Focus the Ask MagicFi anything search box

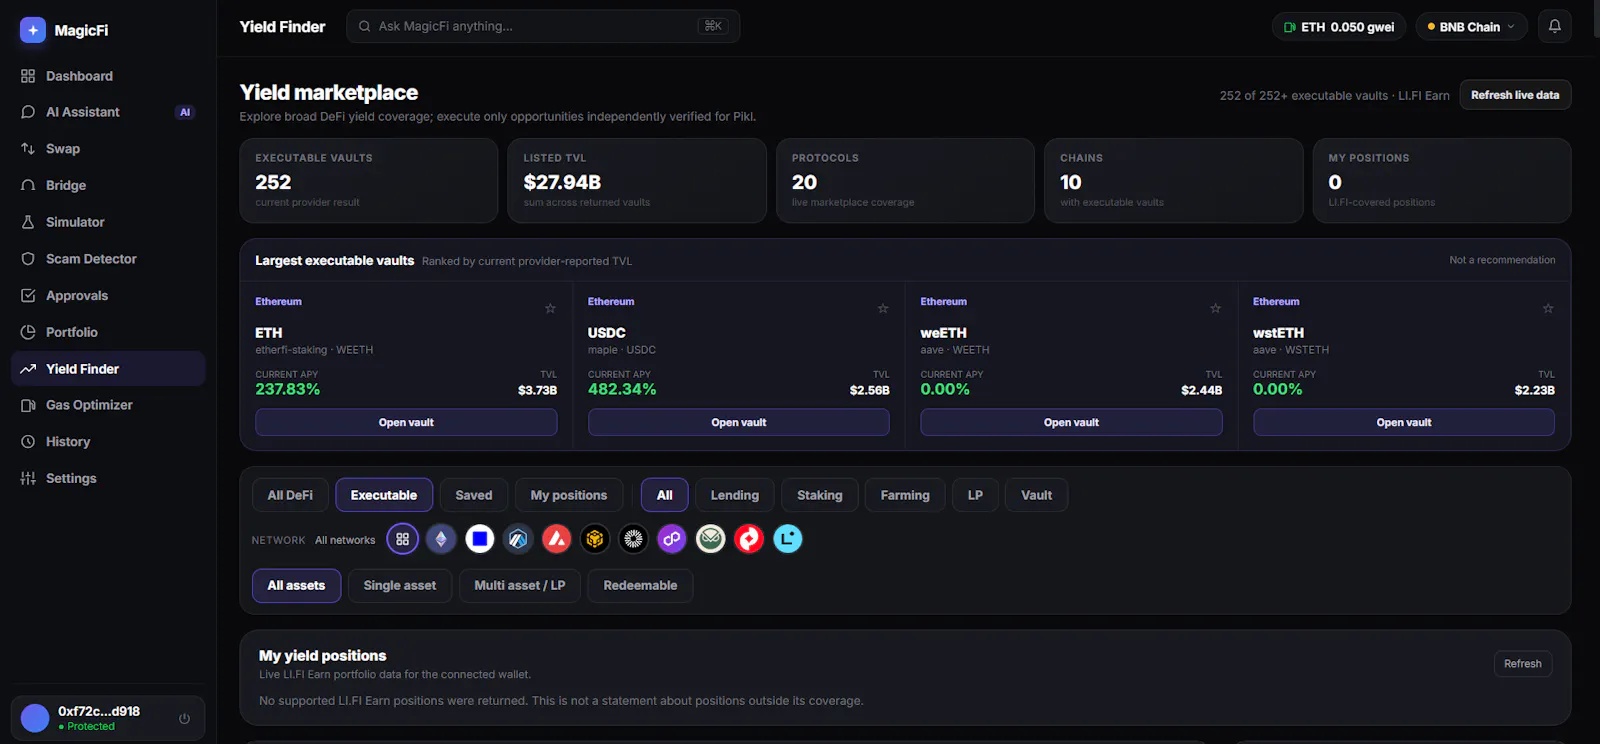point(543,26)
